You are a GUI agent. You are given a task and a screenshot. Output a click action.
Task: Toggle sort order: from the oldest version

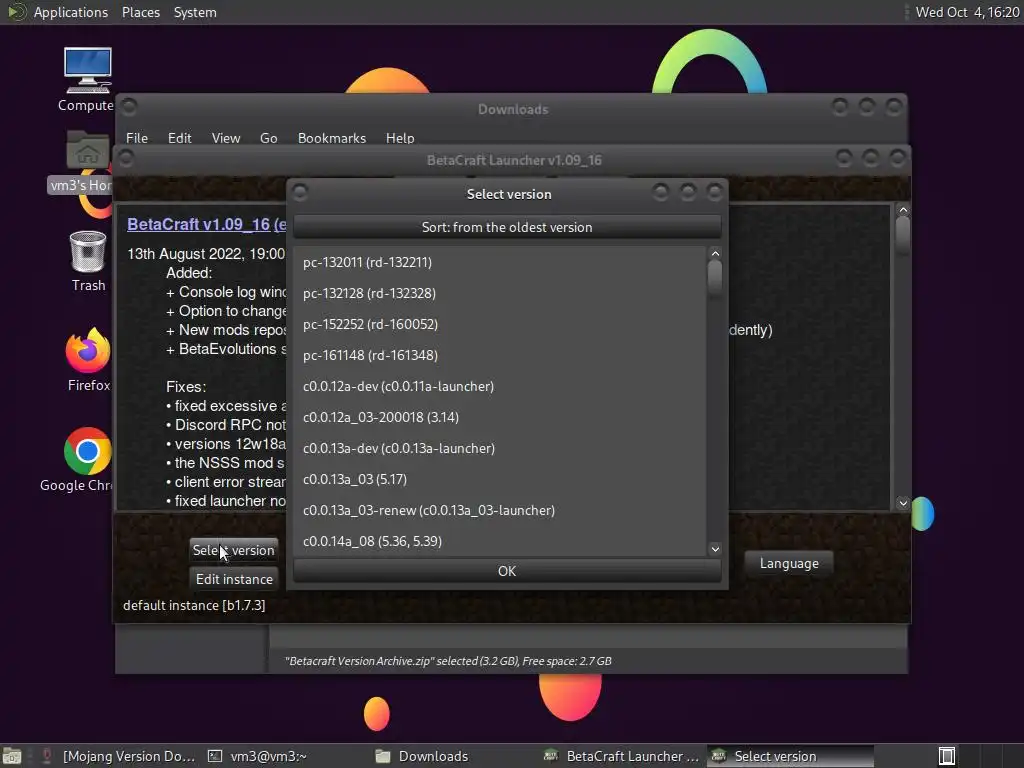tap(507, 227)
